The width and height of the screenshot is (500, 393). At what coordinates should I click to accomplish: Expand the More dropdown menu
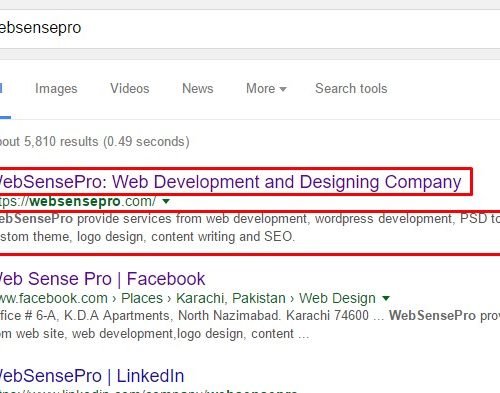click(x=266, y=89)
